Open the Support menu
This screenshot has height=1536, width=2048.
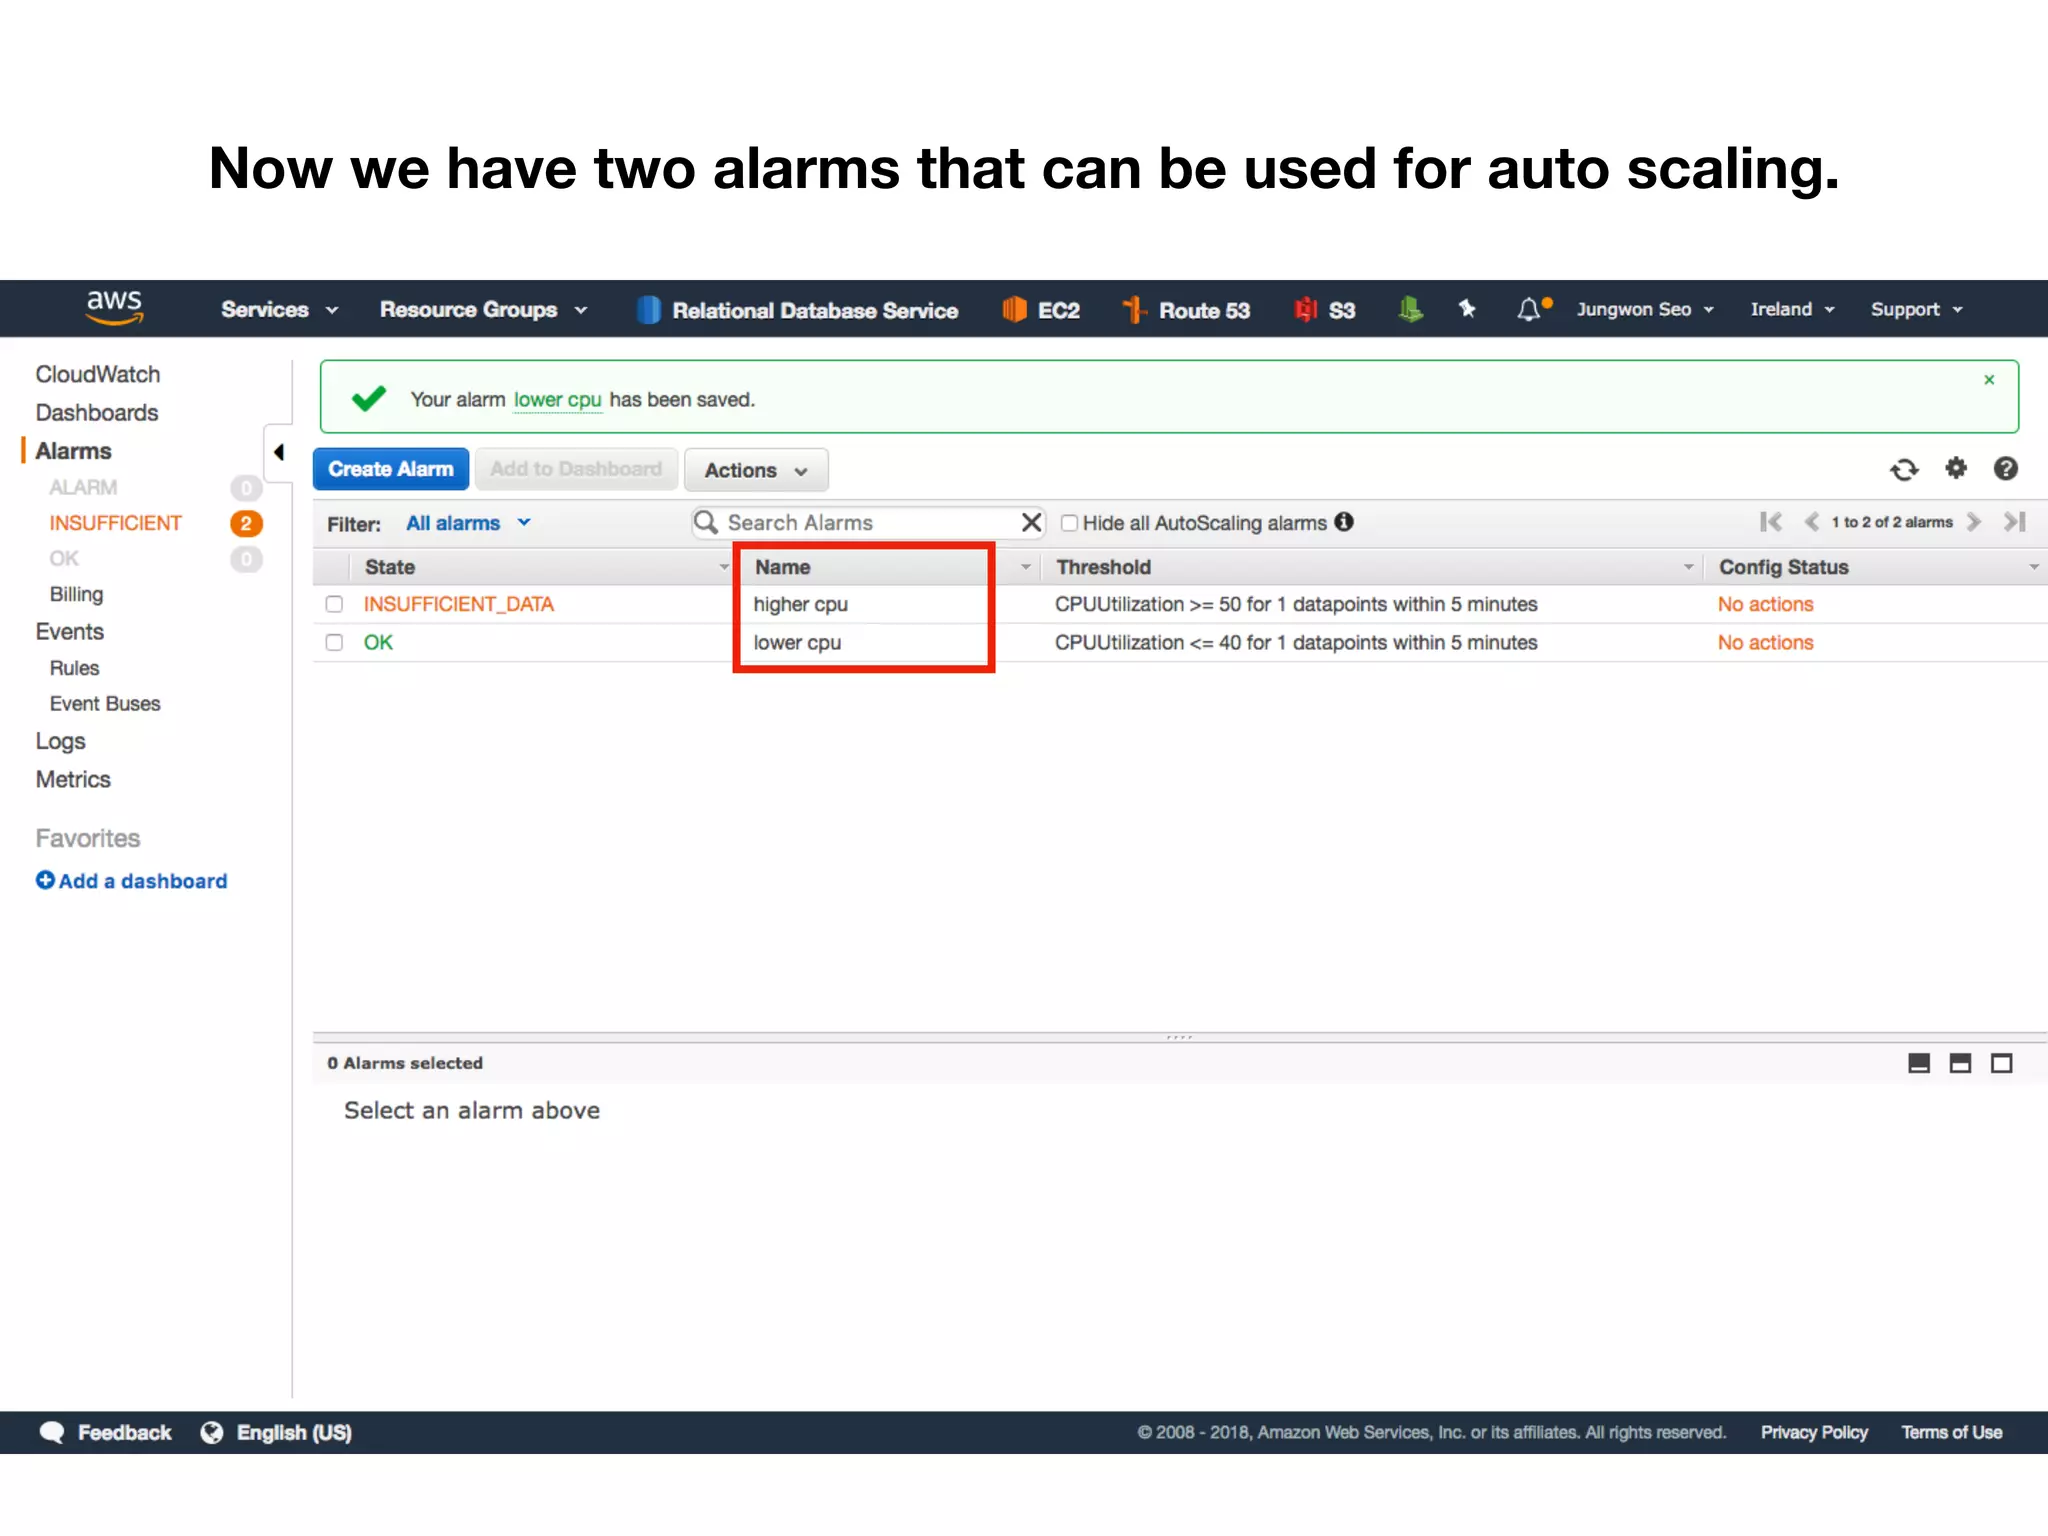tap(1917, 310)
